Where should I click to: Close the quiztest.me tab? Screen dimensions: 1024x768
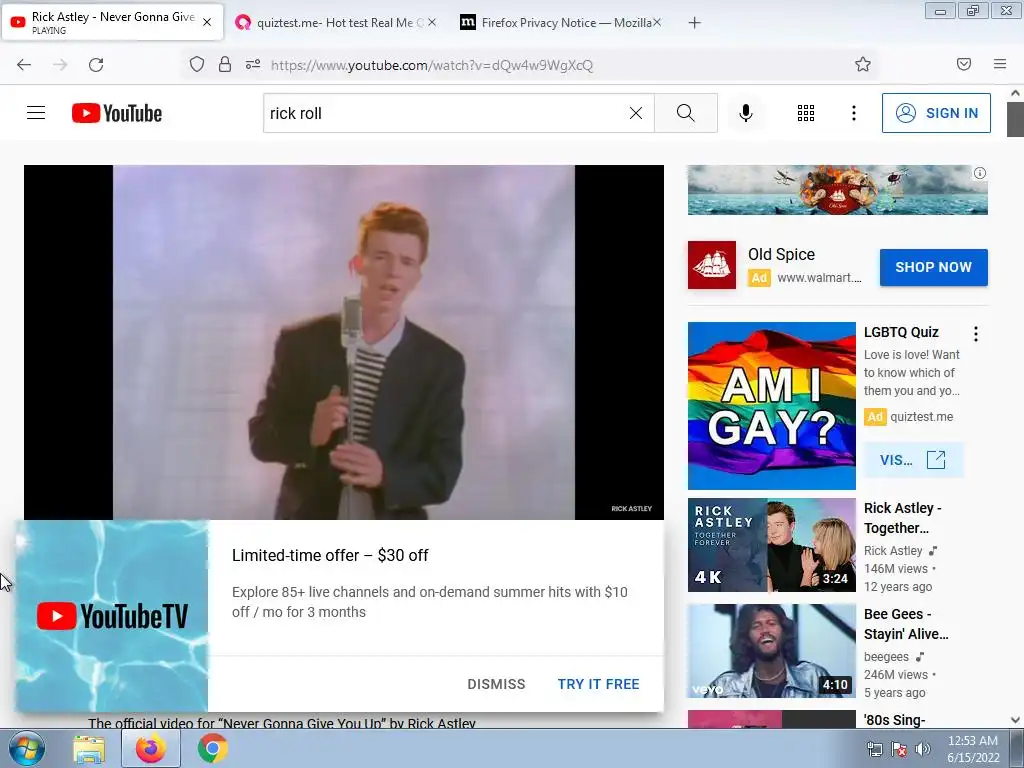click(432, 22)
